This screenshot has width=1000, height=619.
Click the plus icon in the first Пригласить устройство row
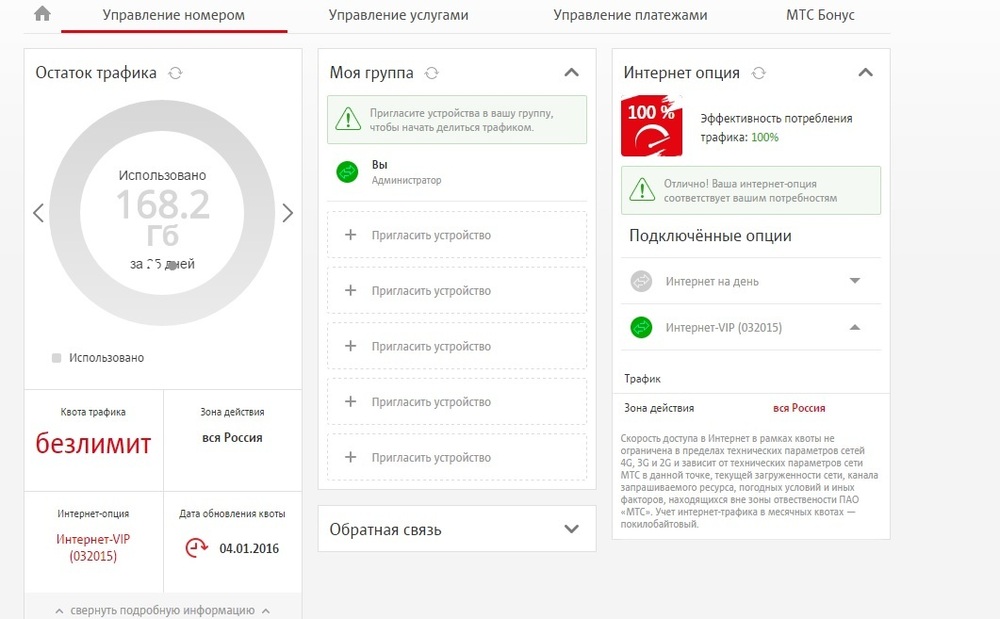(x=350, y=235)
